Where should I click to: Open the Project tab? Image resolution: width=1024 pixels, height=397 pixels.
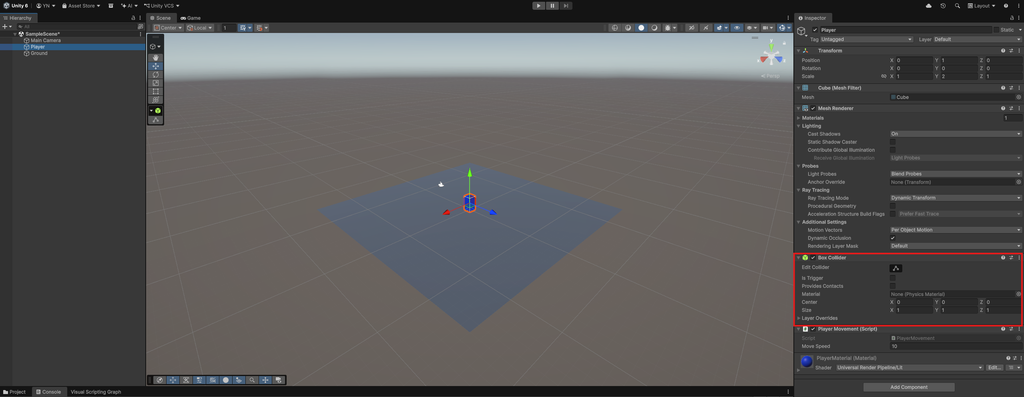(14, 392)
